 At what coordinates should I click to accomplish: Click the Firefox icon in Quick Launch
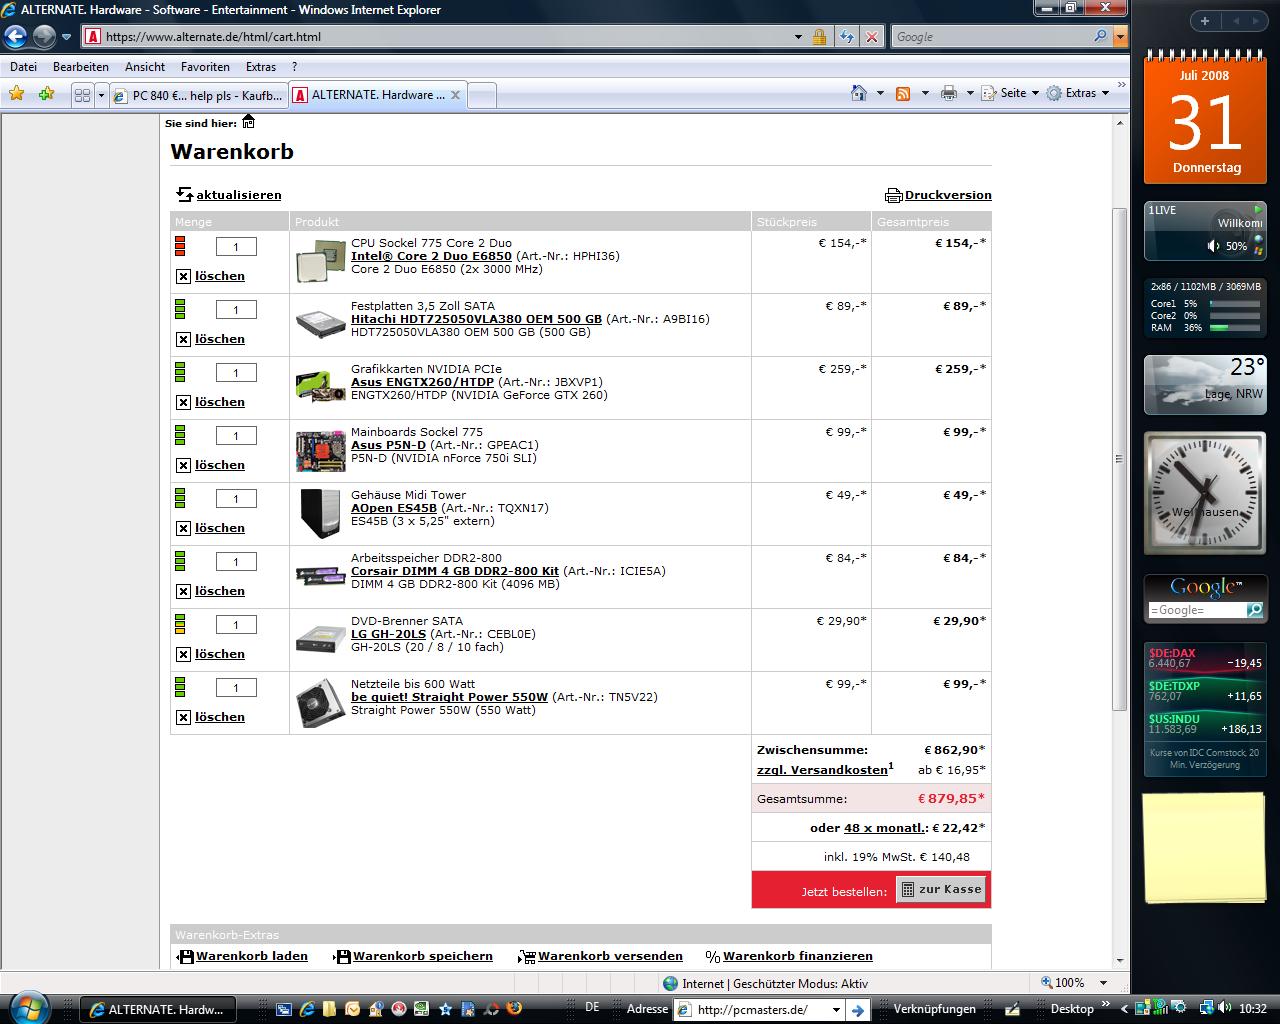click(514, 1009)
